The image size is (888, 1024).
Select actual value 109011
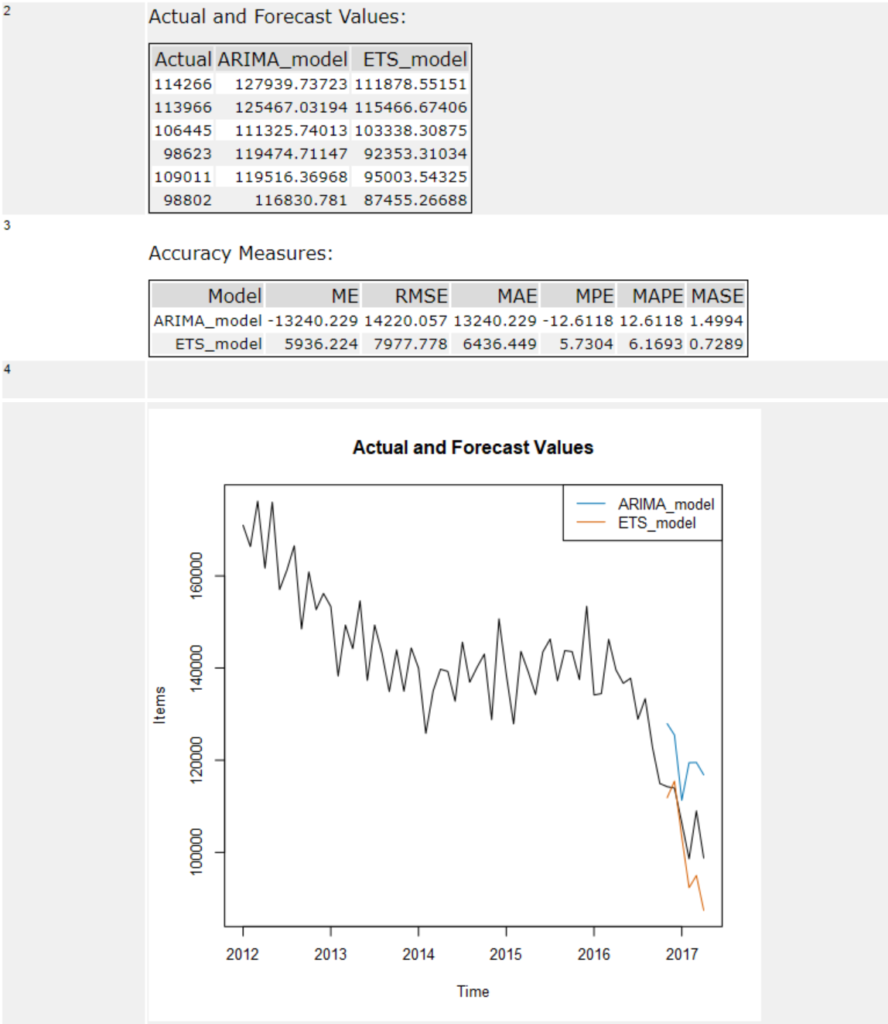tap(183, 177)
